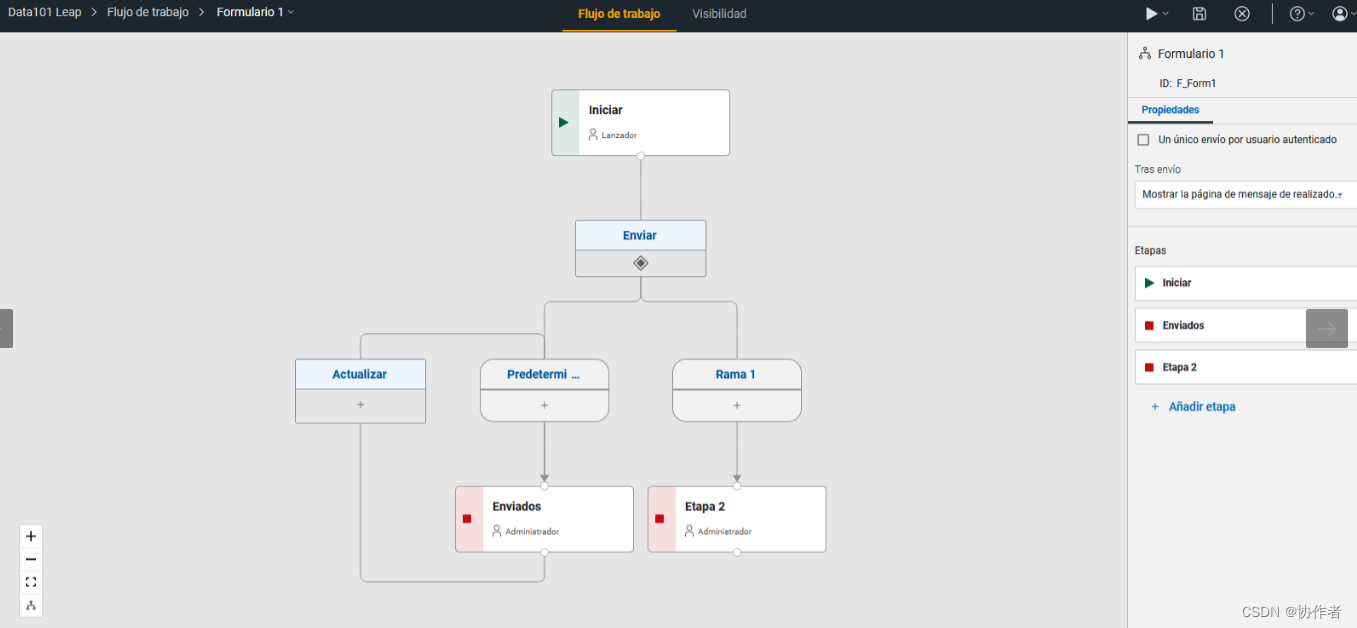Click the auto-layout hierarchy icon
The height and width of the screenshot is (628, 1357).
coord(31,605)
